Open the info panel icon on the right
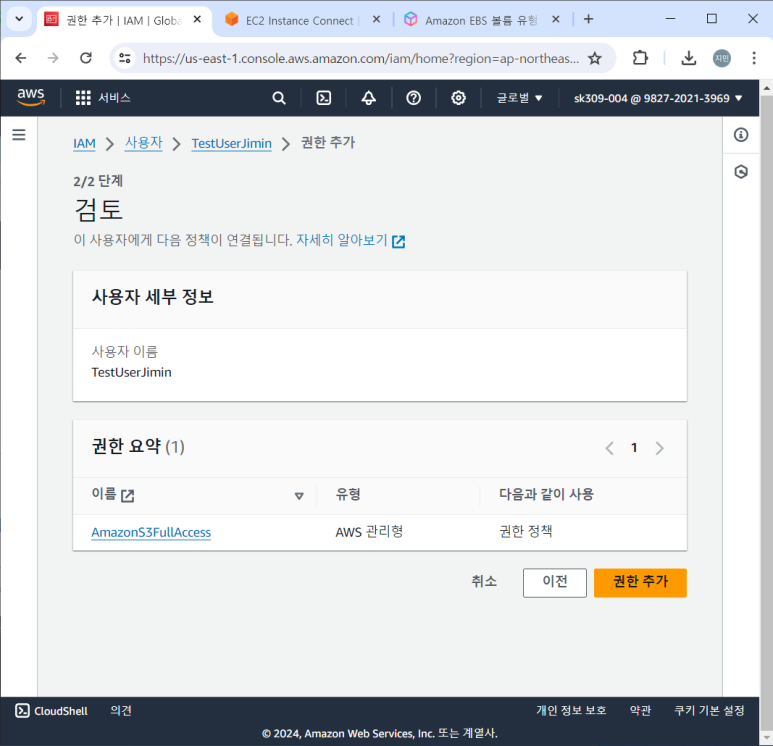773x746 pixels. click(740, 135)
